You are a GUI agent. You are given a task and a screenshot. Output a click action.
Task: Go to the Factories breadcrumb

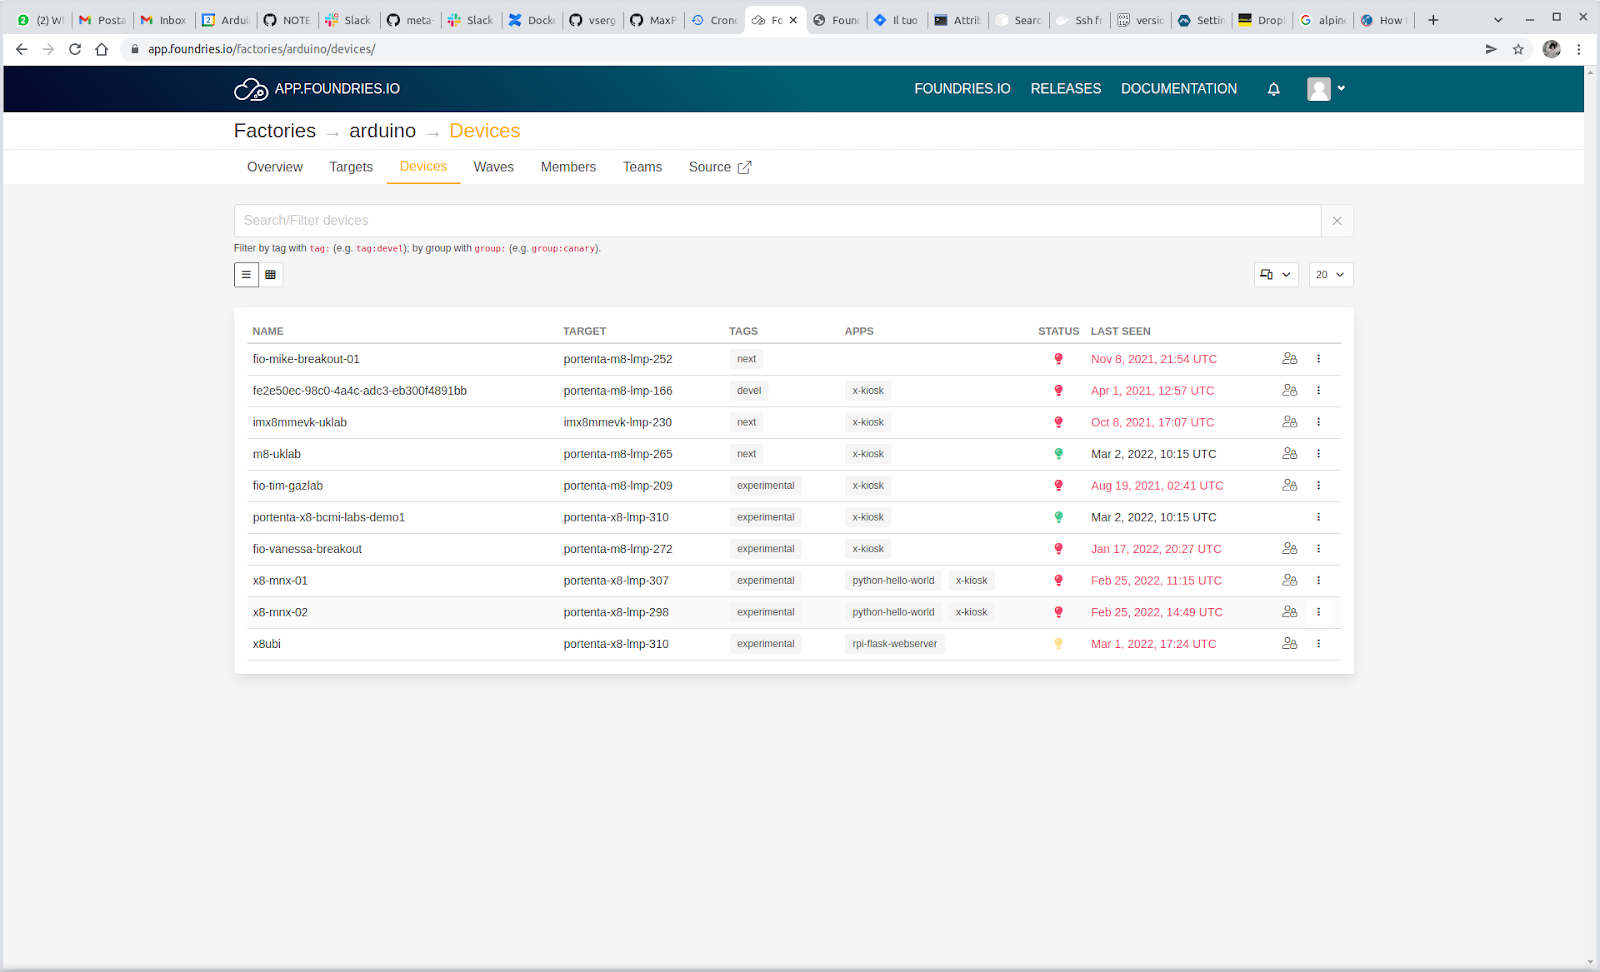point(275,131)
